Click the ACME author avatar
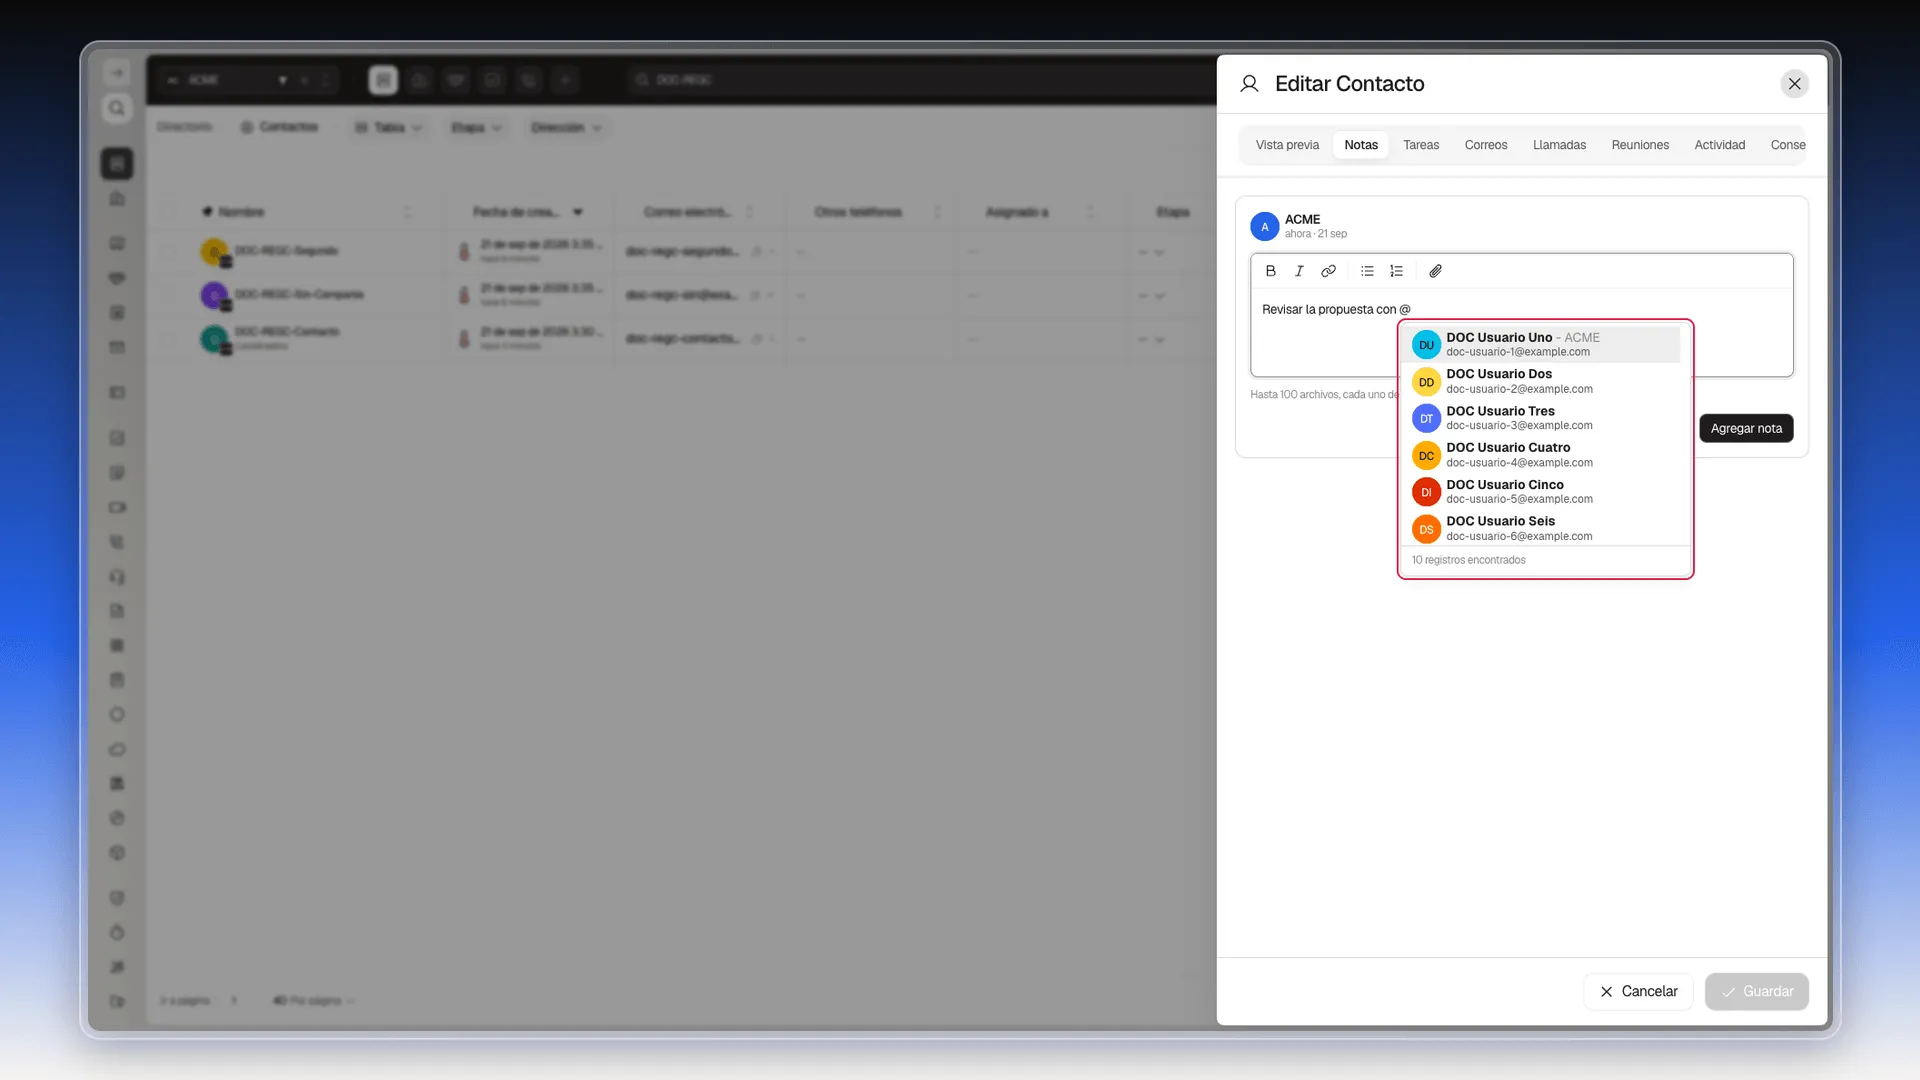Viewport: 1920px width, 1080px height. (1264, 226)
